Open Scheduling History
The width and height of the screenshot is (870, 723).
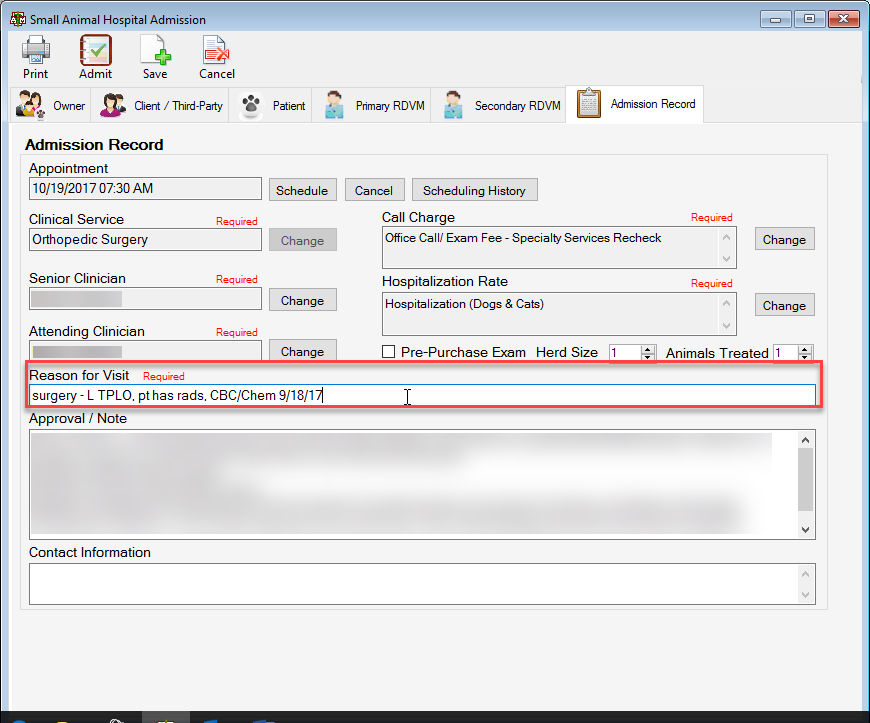474,190
